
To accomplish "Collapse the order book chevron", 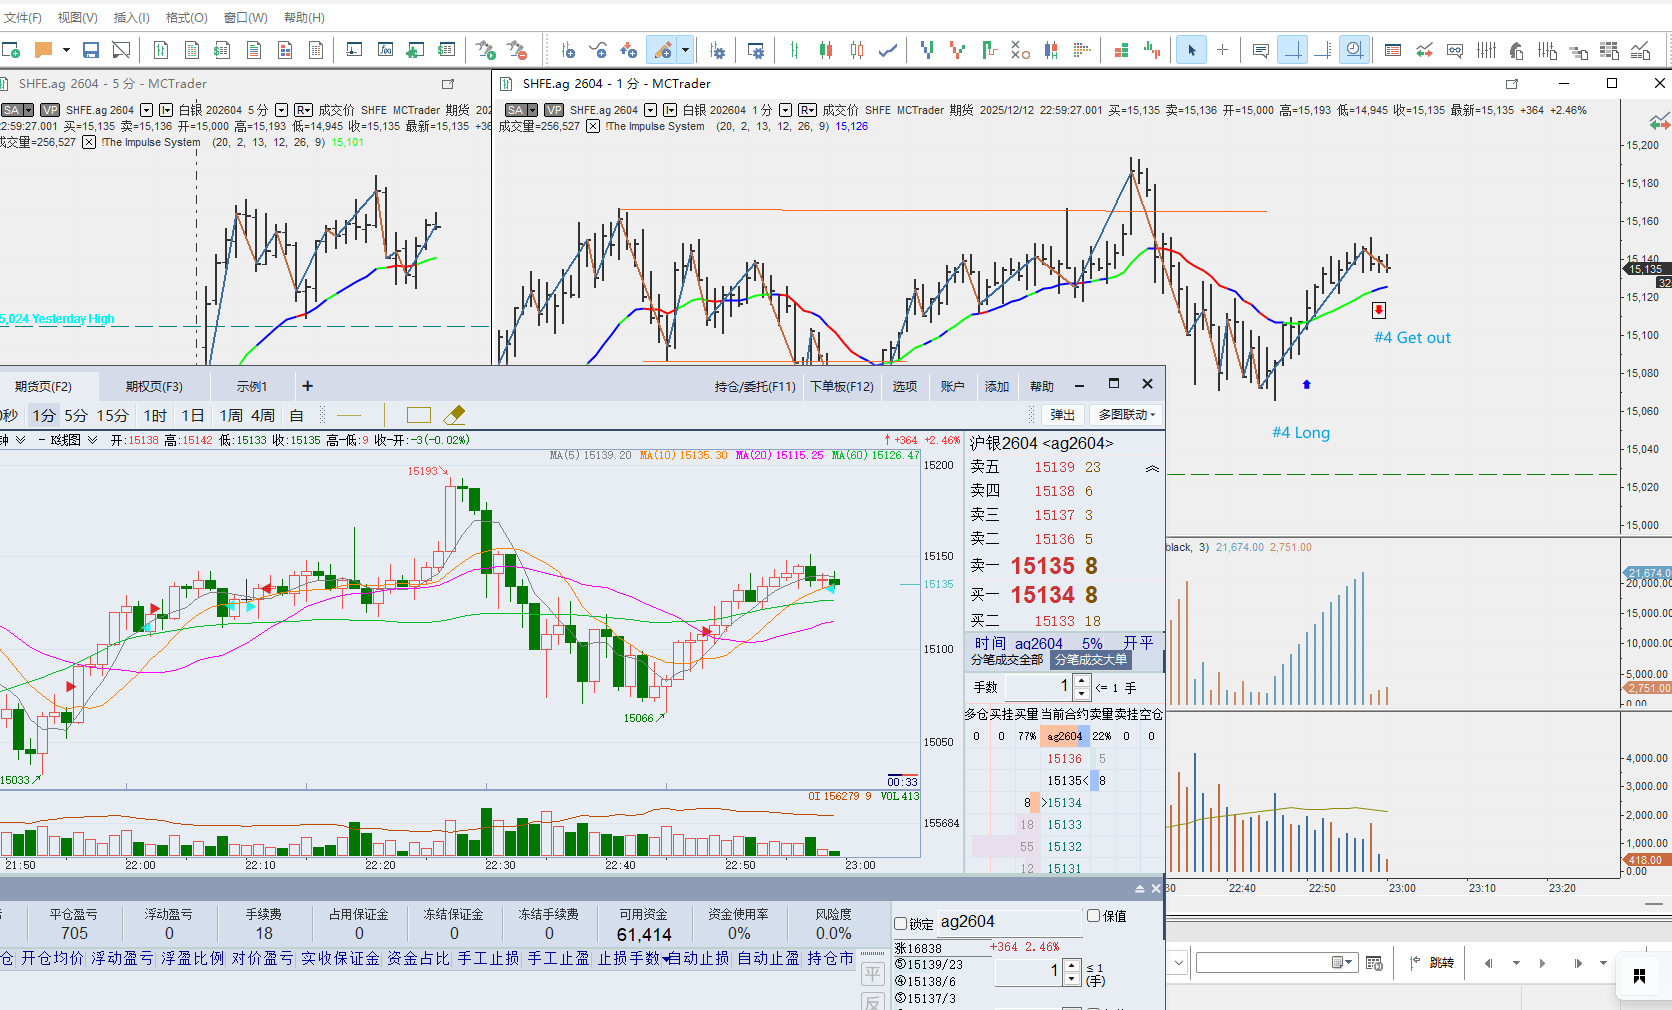I will pos(1152,468).
